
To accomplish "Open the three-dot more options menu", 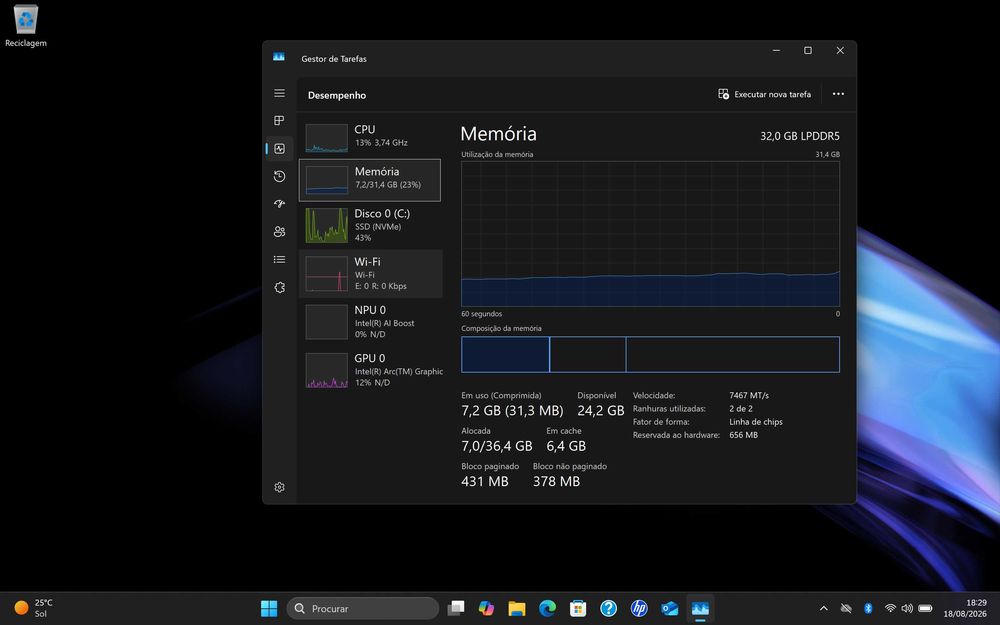I will pos(838,94).
